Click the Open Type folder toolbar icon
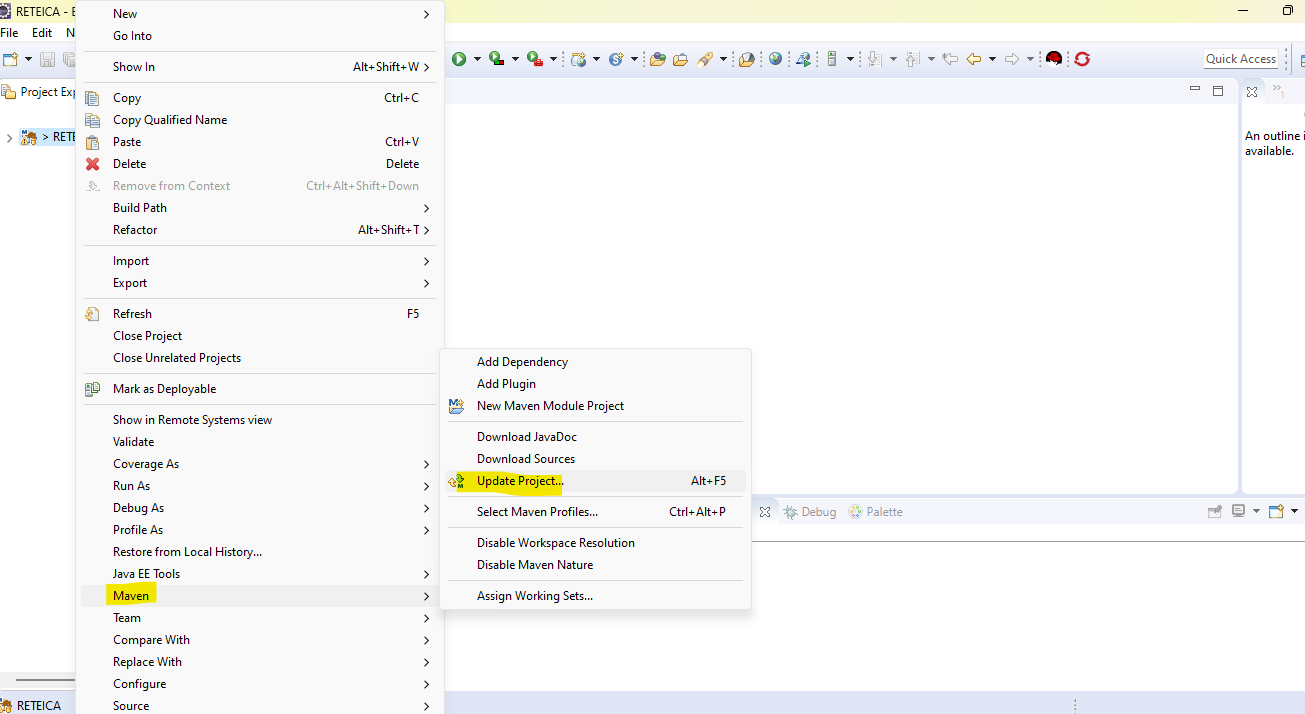The image size is (1305, 714). (x=658, y=59)
